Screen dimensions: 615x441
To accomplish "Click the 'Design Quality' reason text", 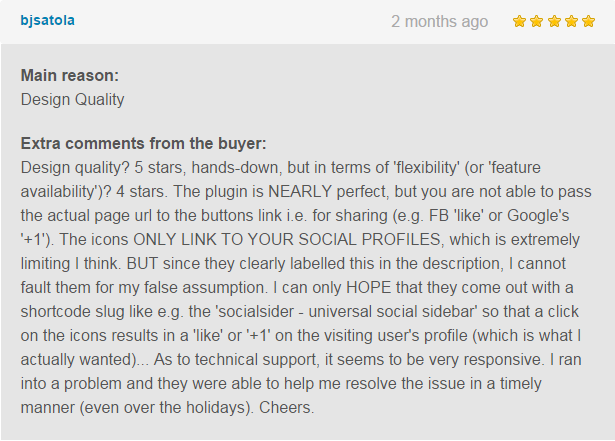I will pos(73,100).
